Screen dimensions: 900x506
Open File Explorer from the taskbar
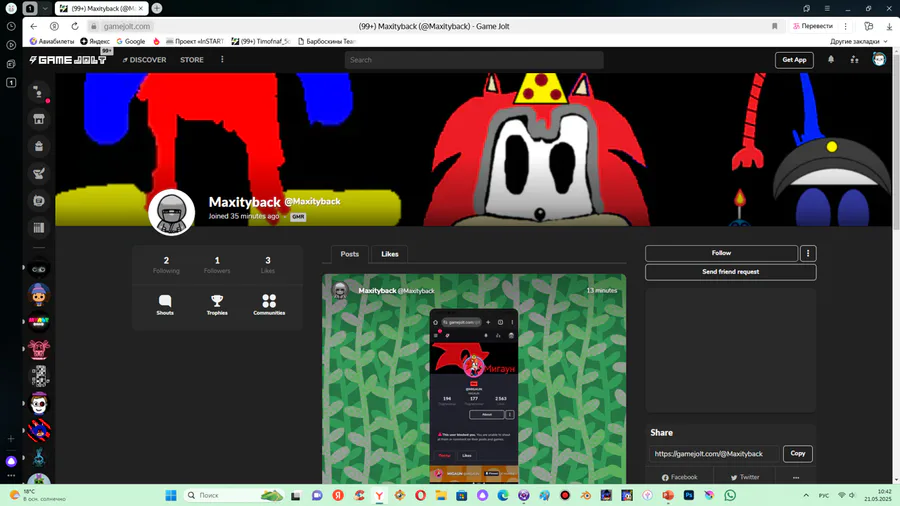pos(441,495)
